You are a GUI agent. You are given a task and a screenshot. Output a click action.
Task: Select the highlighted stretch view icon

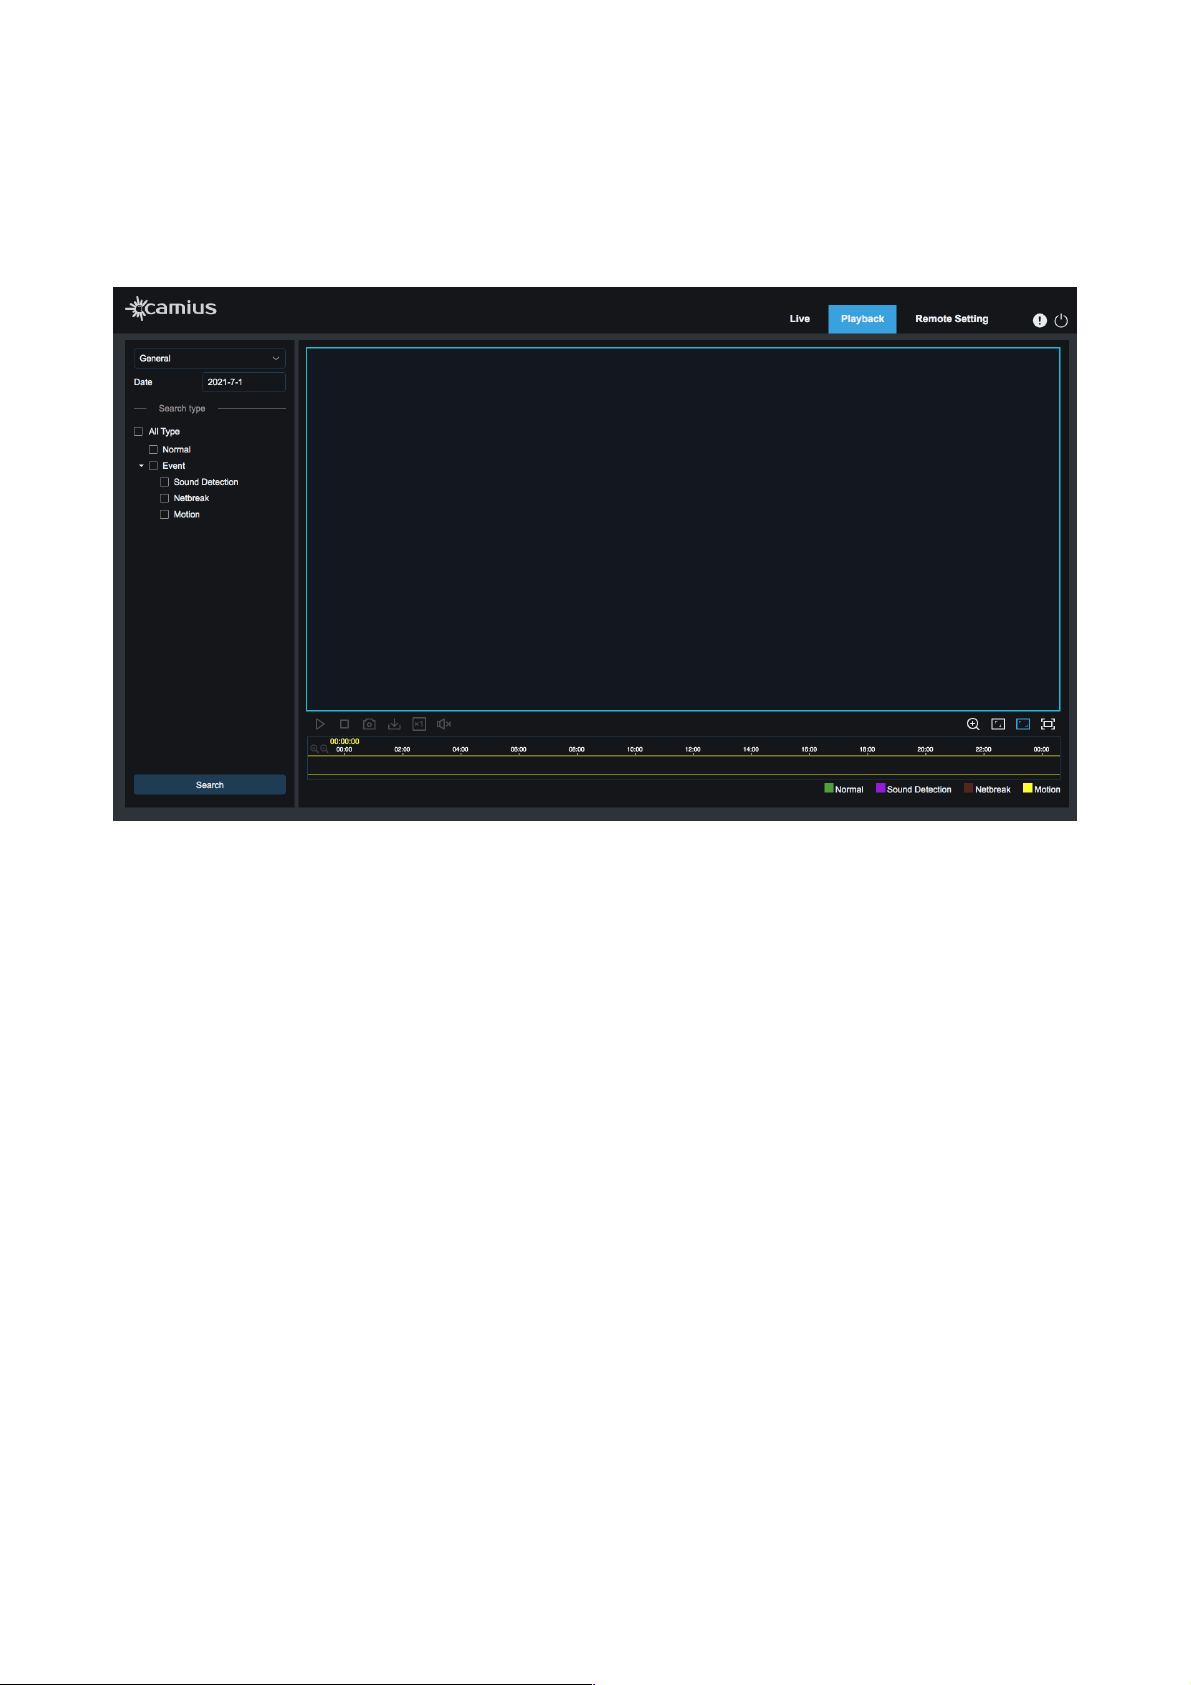tap(1023, 724)
